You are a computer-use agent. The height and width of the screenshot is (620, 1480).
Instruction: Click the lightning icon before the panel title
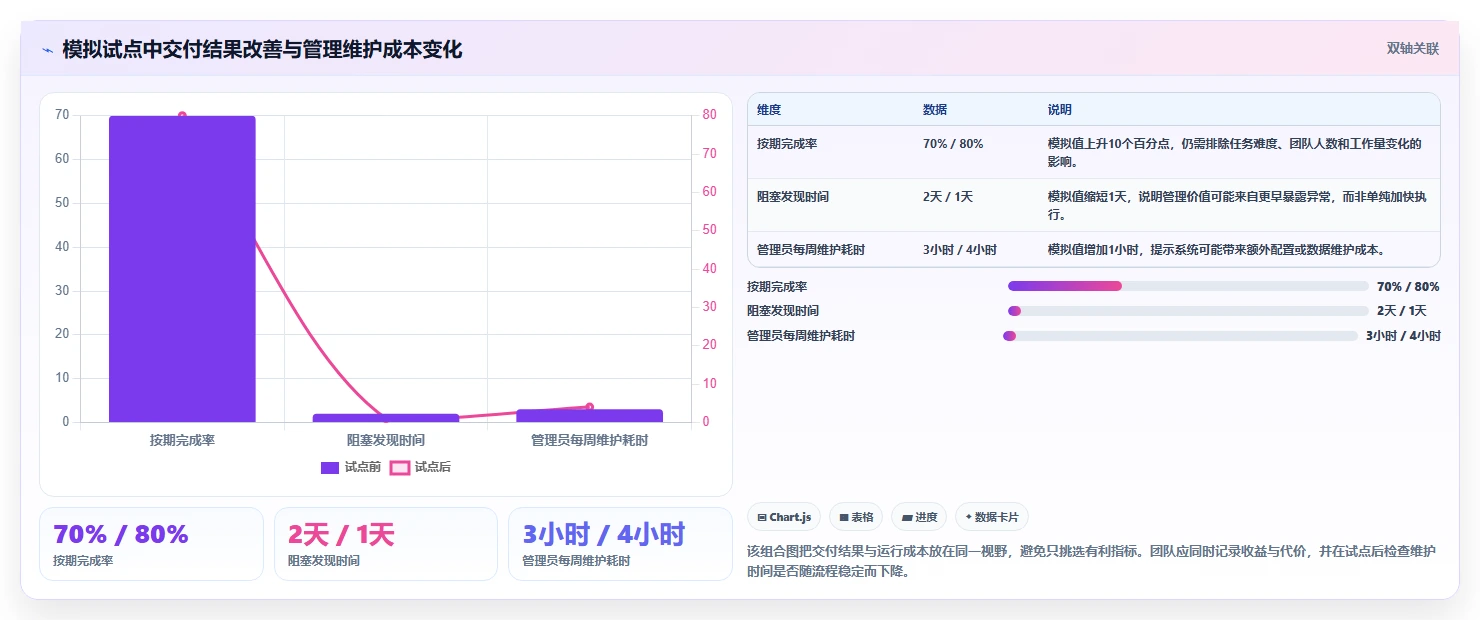tap(47, 50)
